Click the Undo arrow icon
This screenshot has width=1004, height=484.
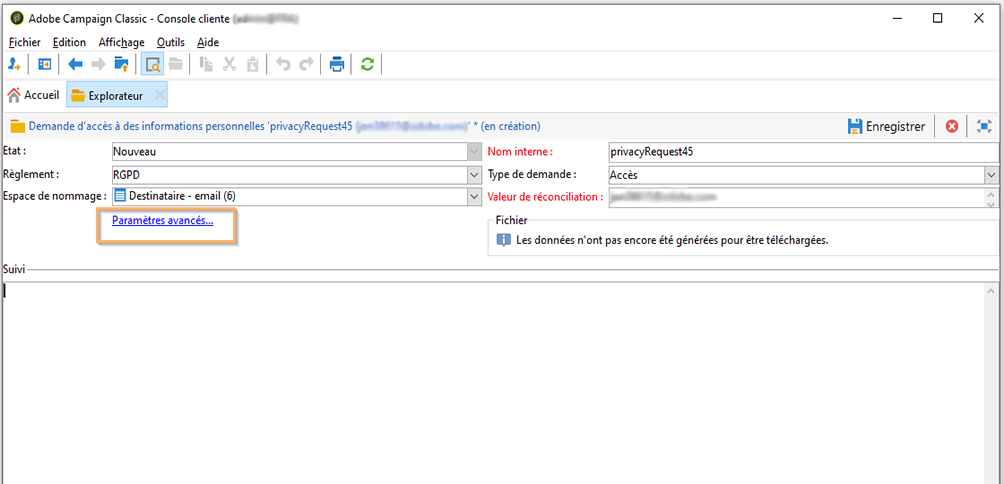283,64
